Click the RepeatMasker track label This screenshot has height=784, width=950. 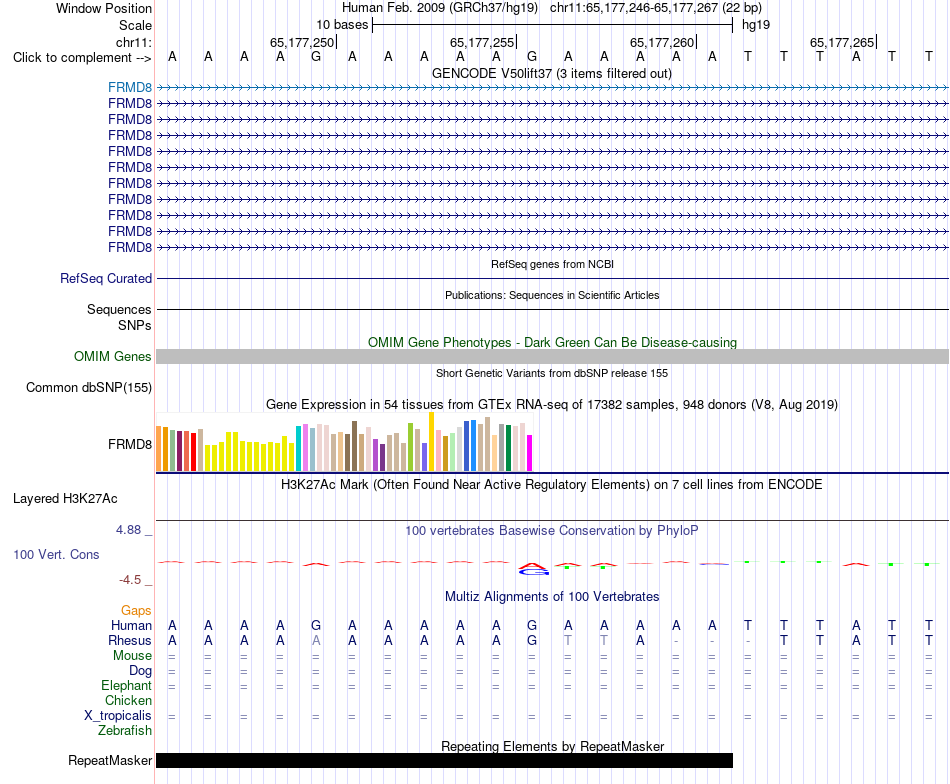point(110,760)
